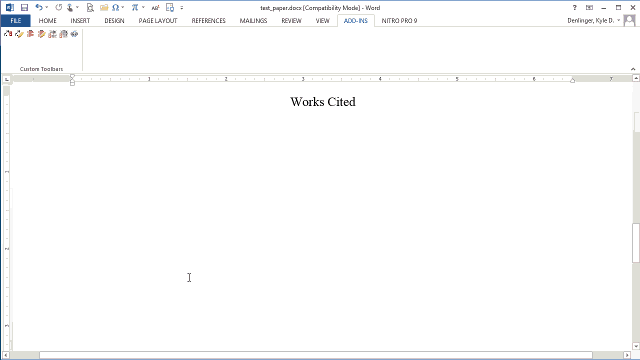Toggle Touch/Mouse mode icon
Screen dimensions: 640x360
[x=70, y=7]
